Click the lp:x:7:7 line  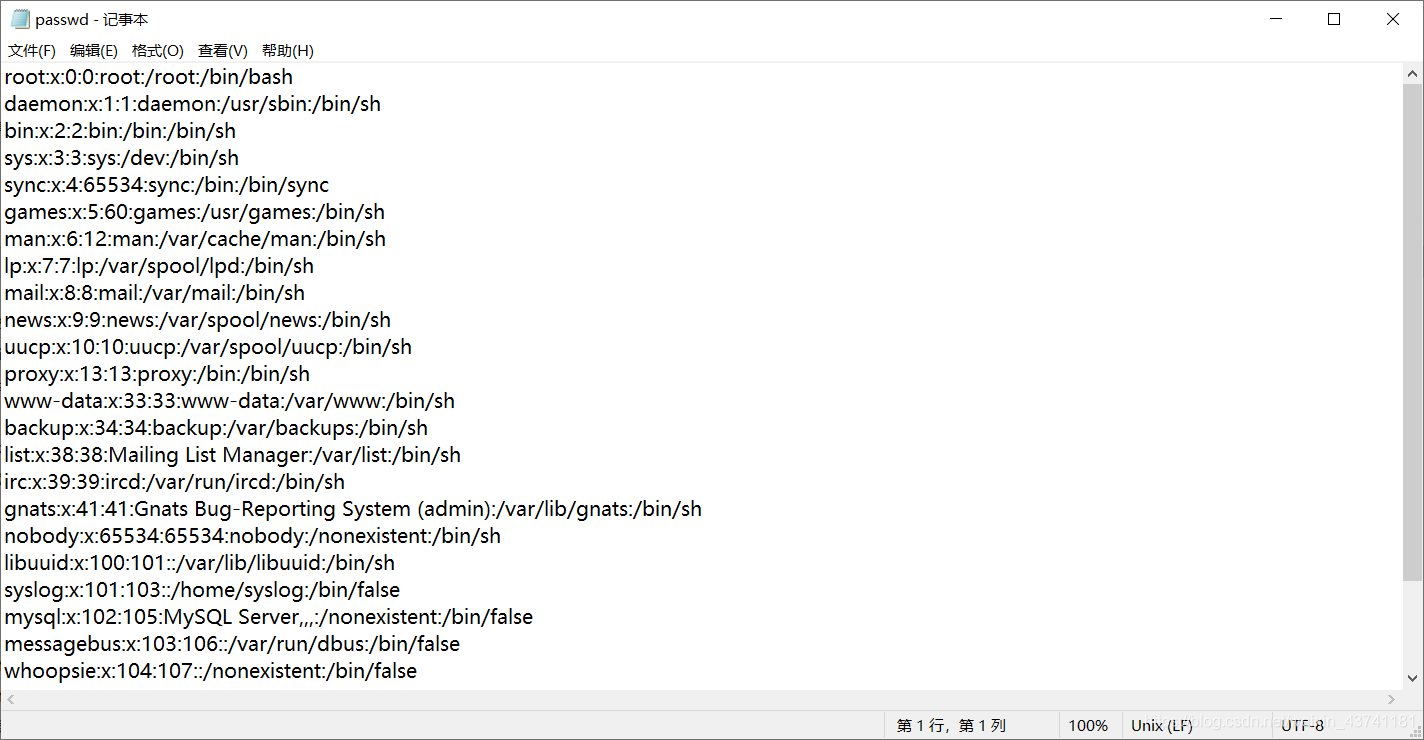159,266
